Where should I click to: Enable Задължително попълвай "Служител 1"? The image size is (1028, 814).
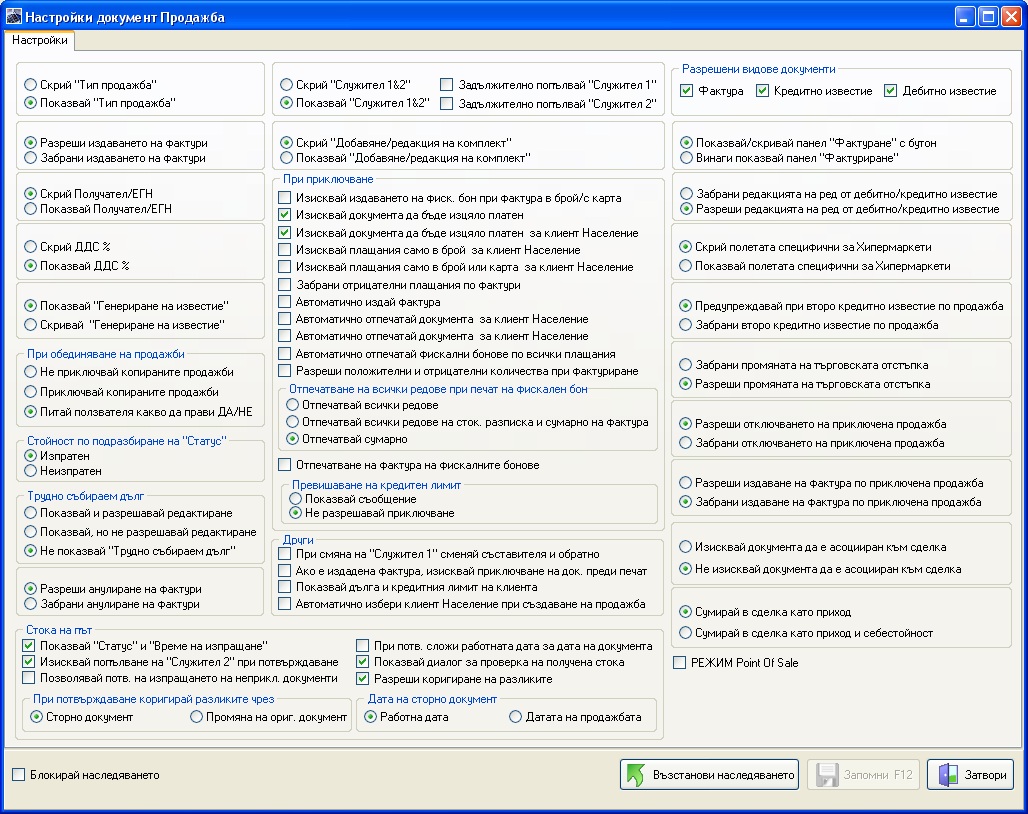point(446,85)
